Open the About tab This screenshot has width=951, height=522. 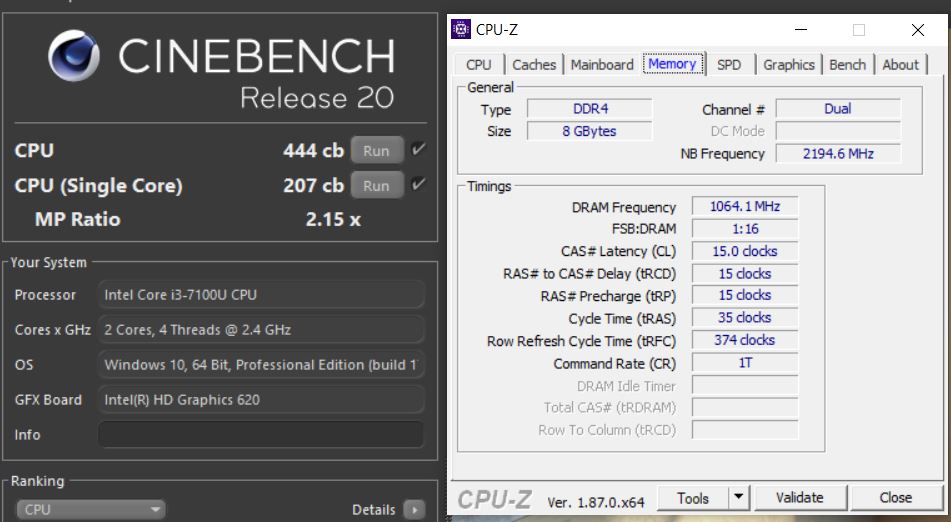coord(901,65)
